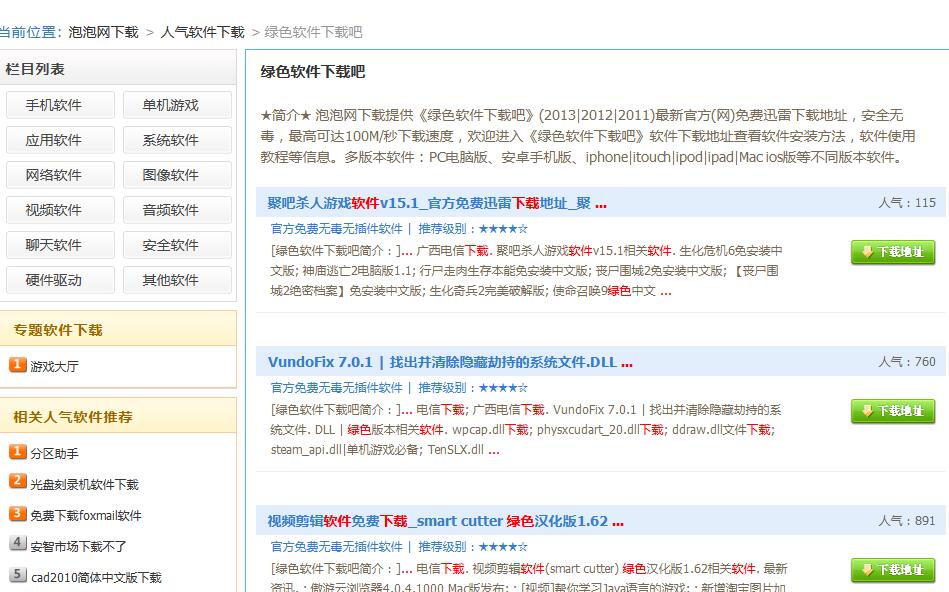Choose the 聊天软件 category
The image size is (949, 592).
pos(60,246)
